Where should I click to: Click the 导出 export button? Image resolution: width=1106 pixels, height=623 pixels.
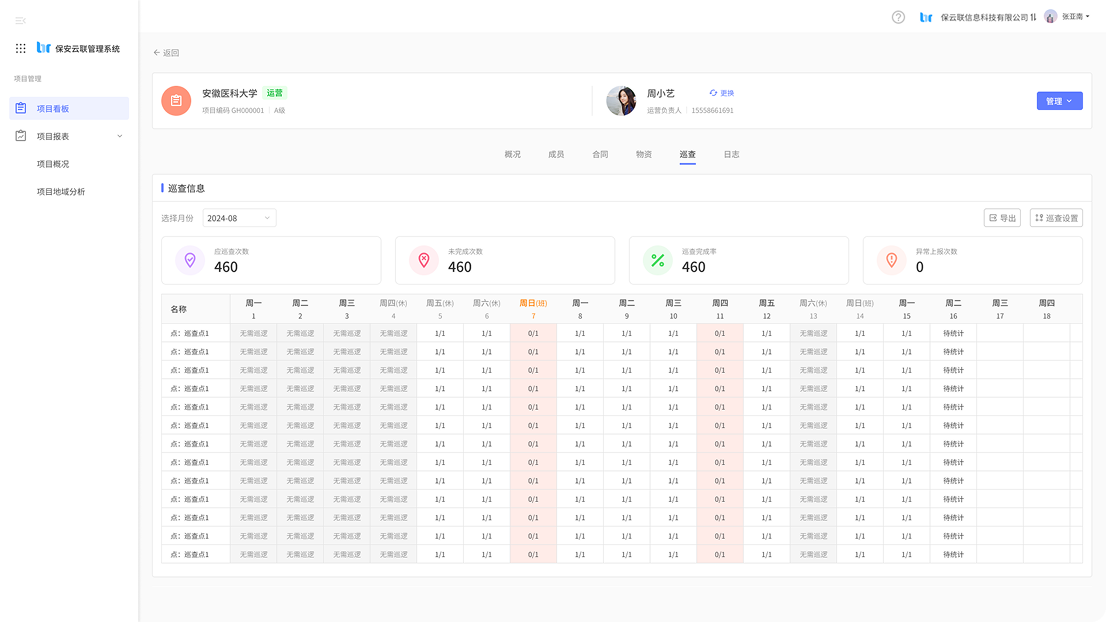tap(1002, 218)
